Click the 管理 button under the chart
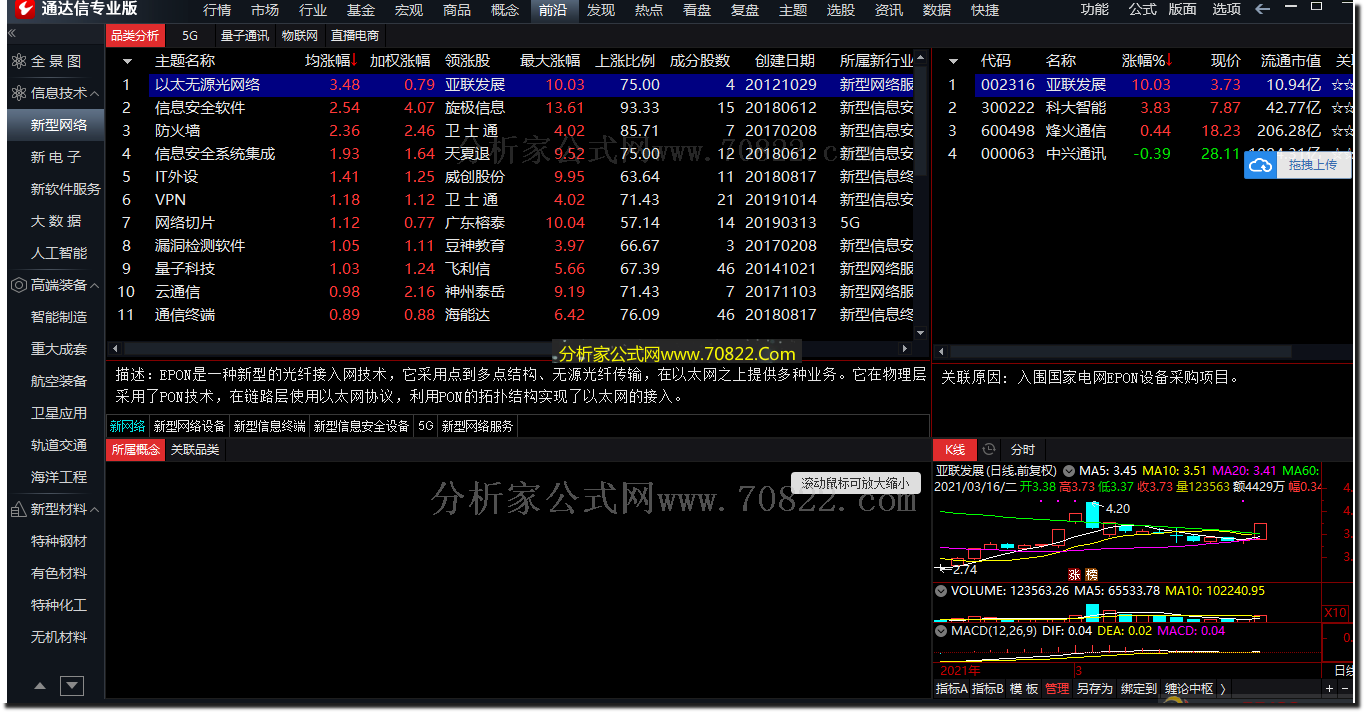 click(1057, 688)
